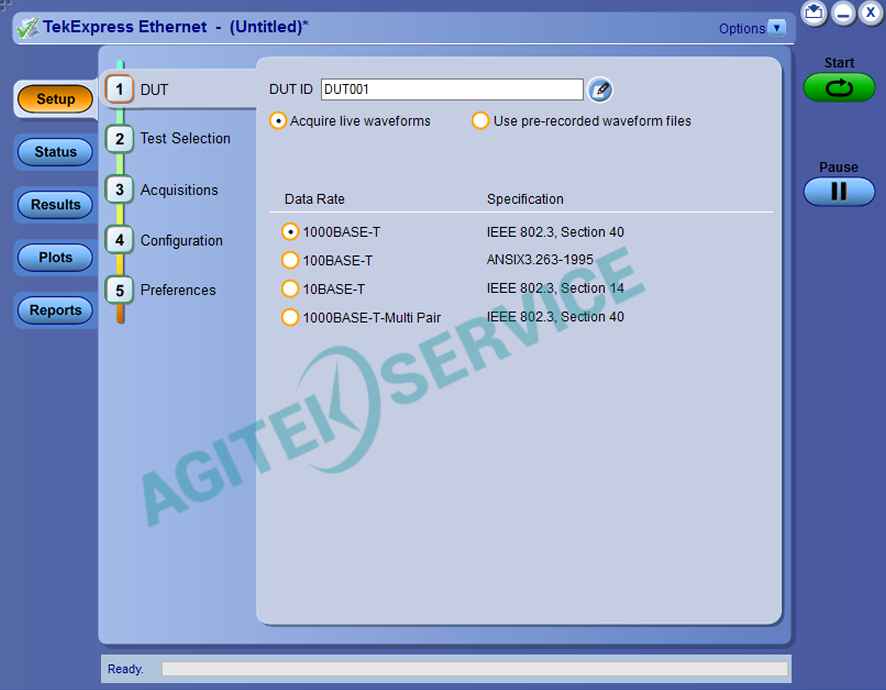Screen dimensions: 886x690
Task: Open the Options dropdown arrow
Action: coord(777,28)
